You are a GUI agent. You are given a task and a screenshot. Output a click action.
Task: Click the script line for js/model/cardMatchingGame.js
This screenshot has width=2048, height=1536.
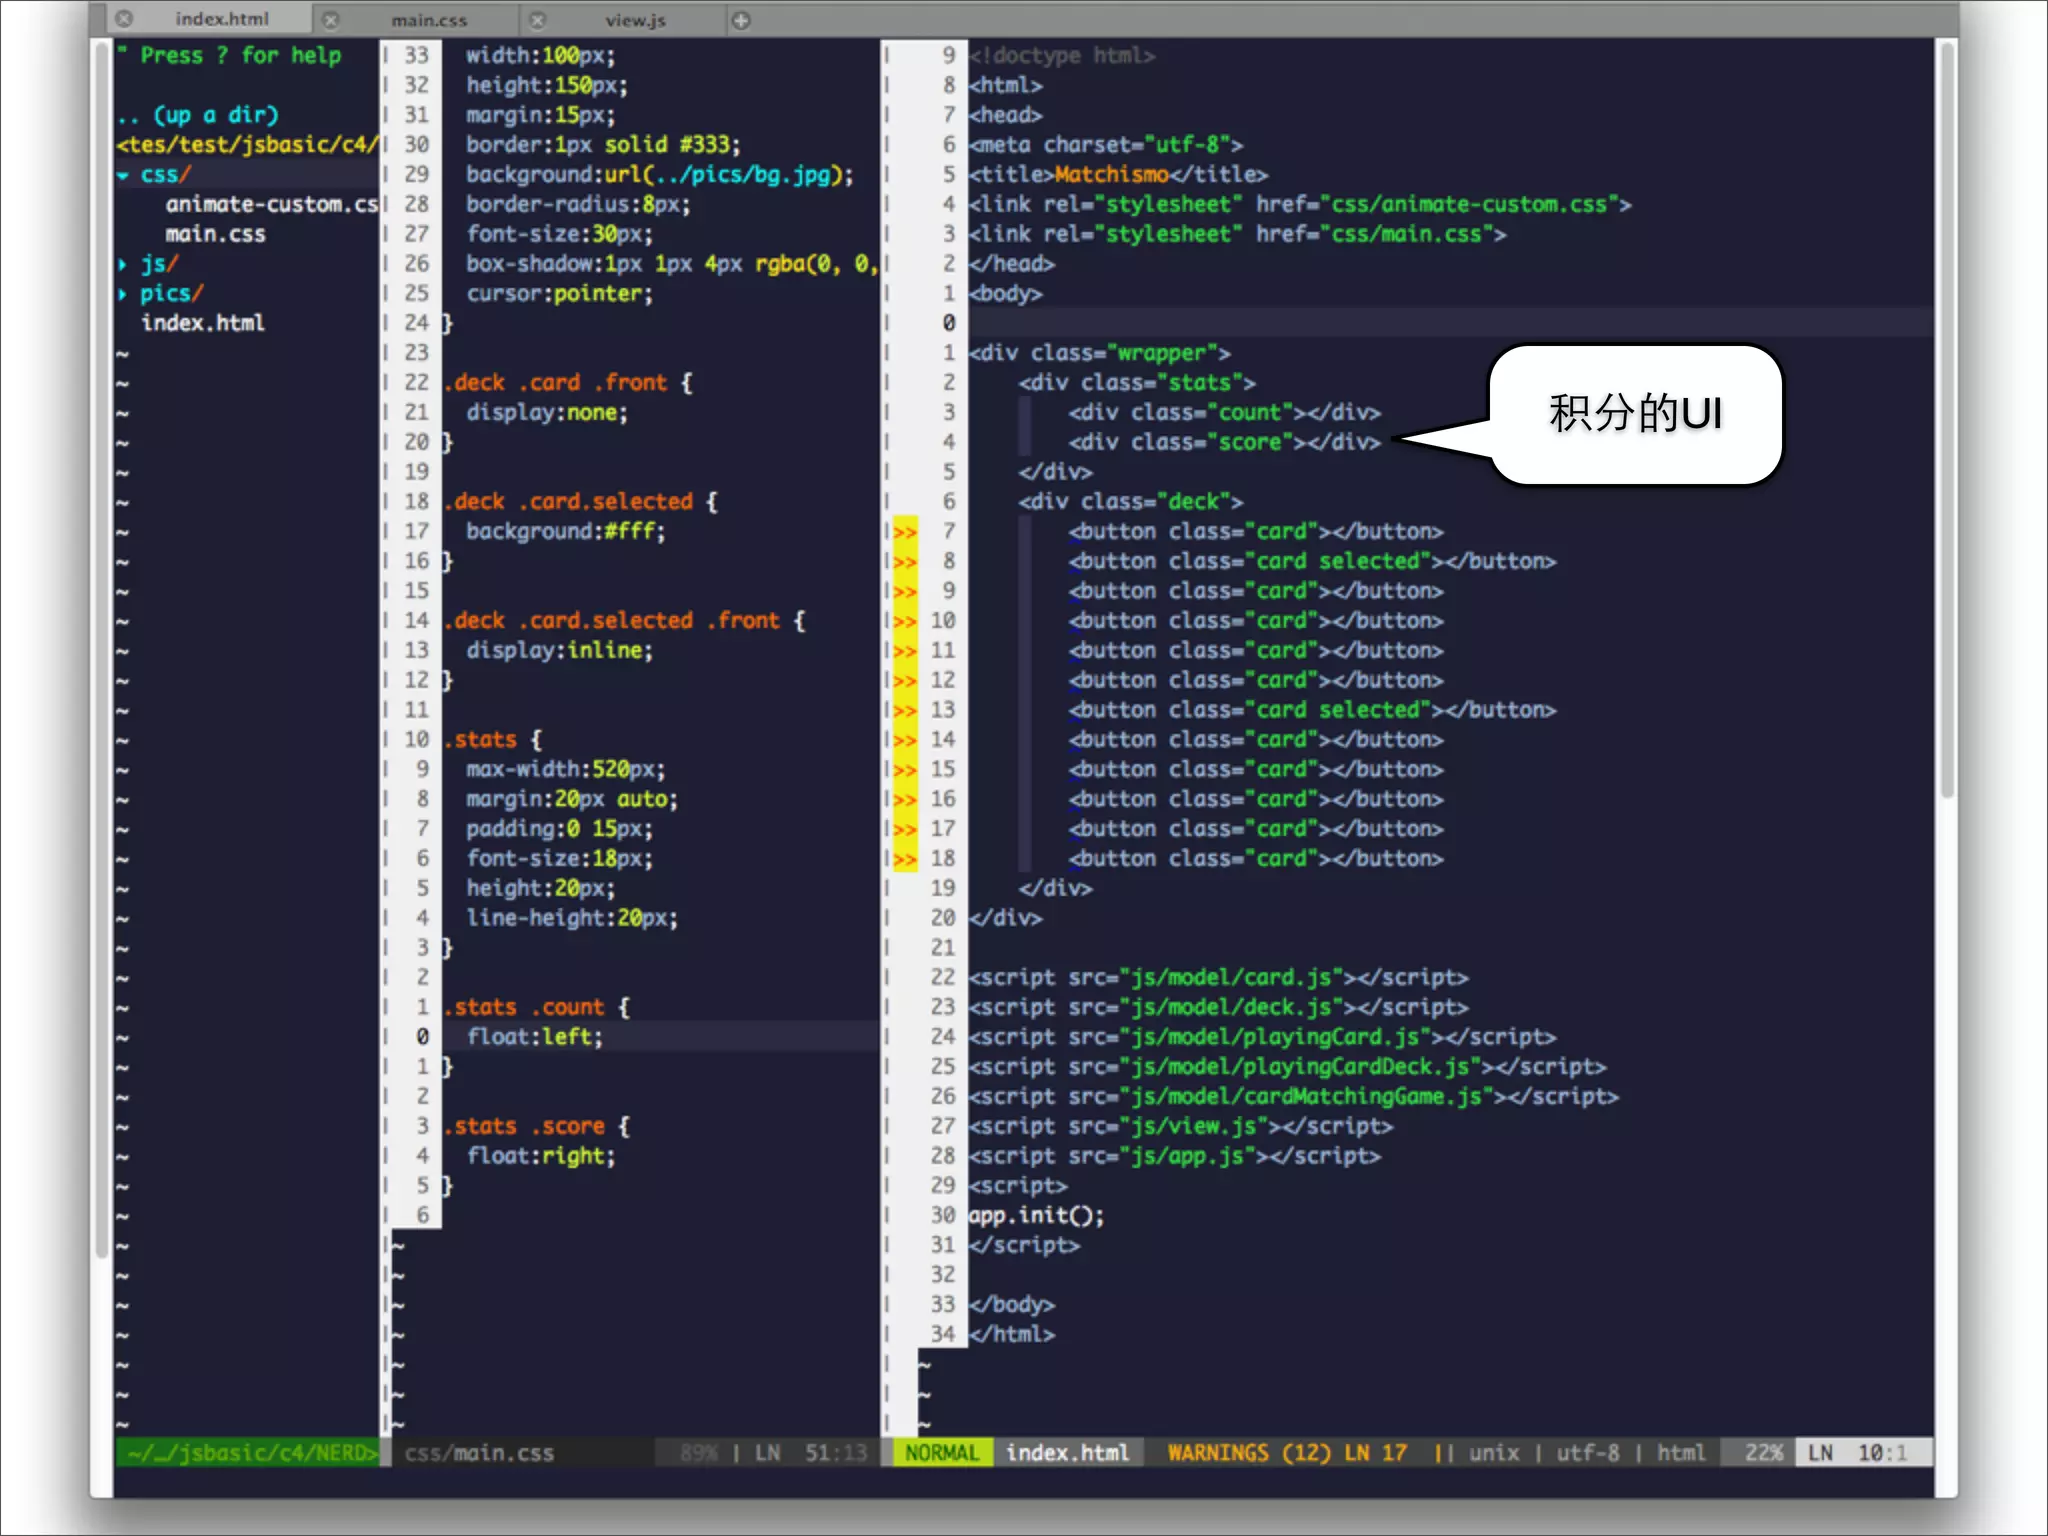pyautogui.click(x=1293, y=1096)
